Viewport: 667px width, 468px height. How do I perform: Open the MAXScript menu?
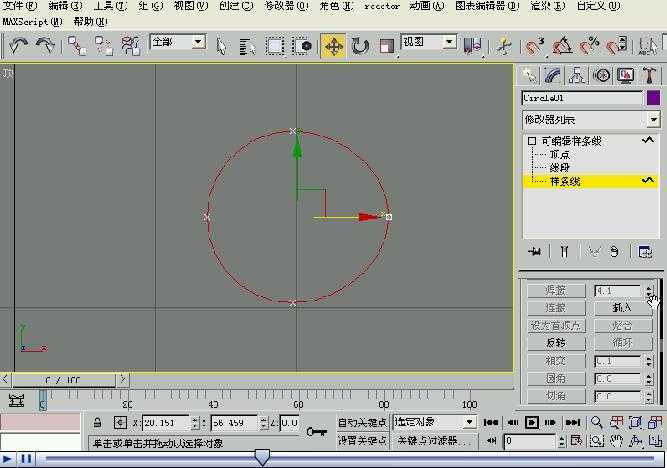tap(32, 21)
